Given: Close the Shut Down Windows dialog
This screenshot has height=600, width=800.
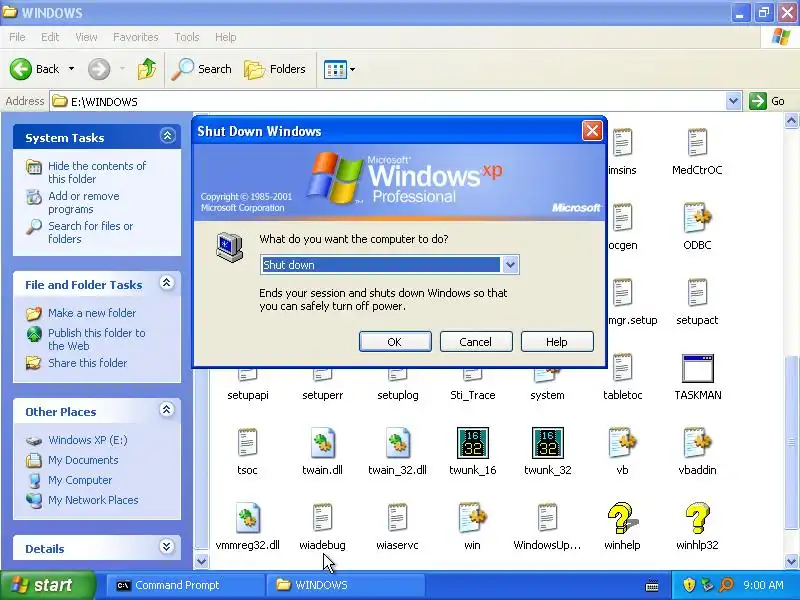Looking at the screenshot, I should 592,131.
